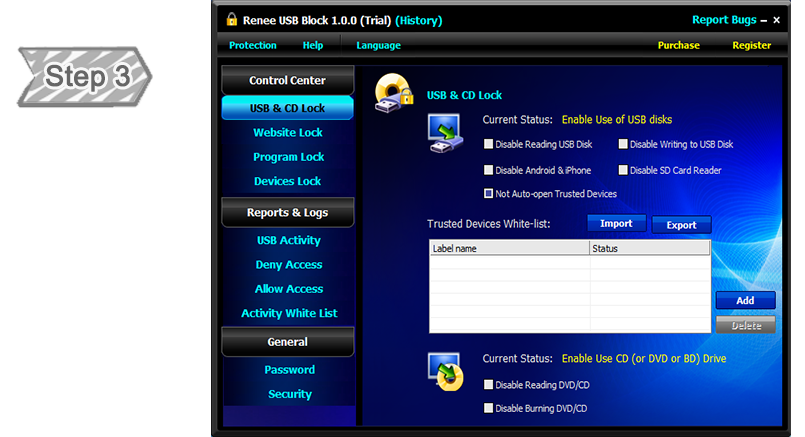Click the Reports & Logs header
Viewport: 805px width, 437px height.
(288, 212)
